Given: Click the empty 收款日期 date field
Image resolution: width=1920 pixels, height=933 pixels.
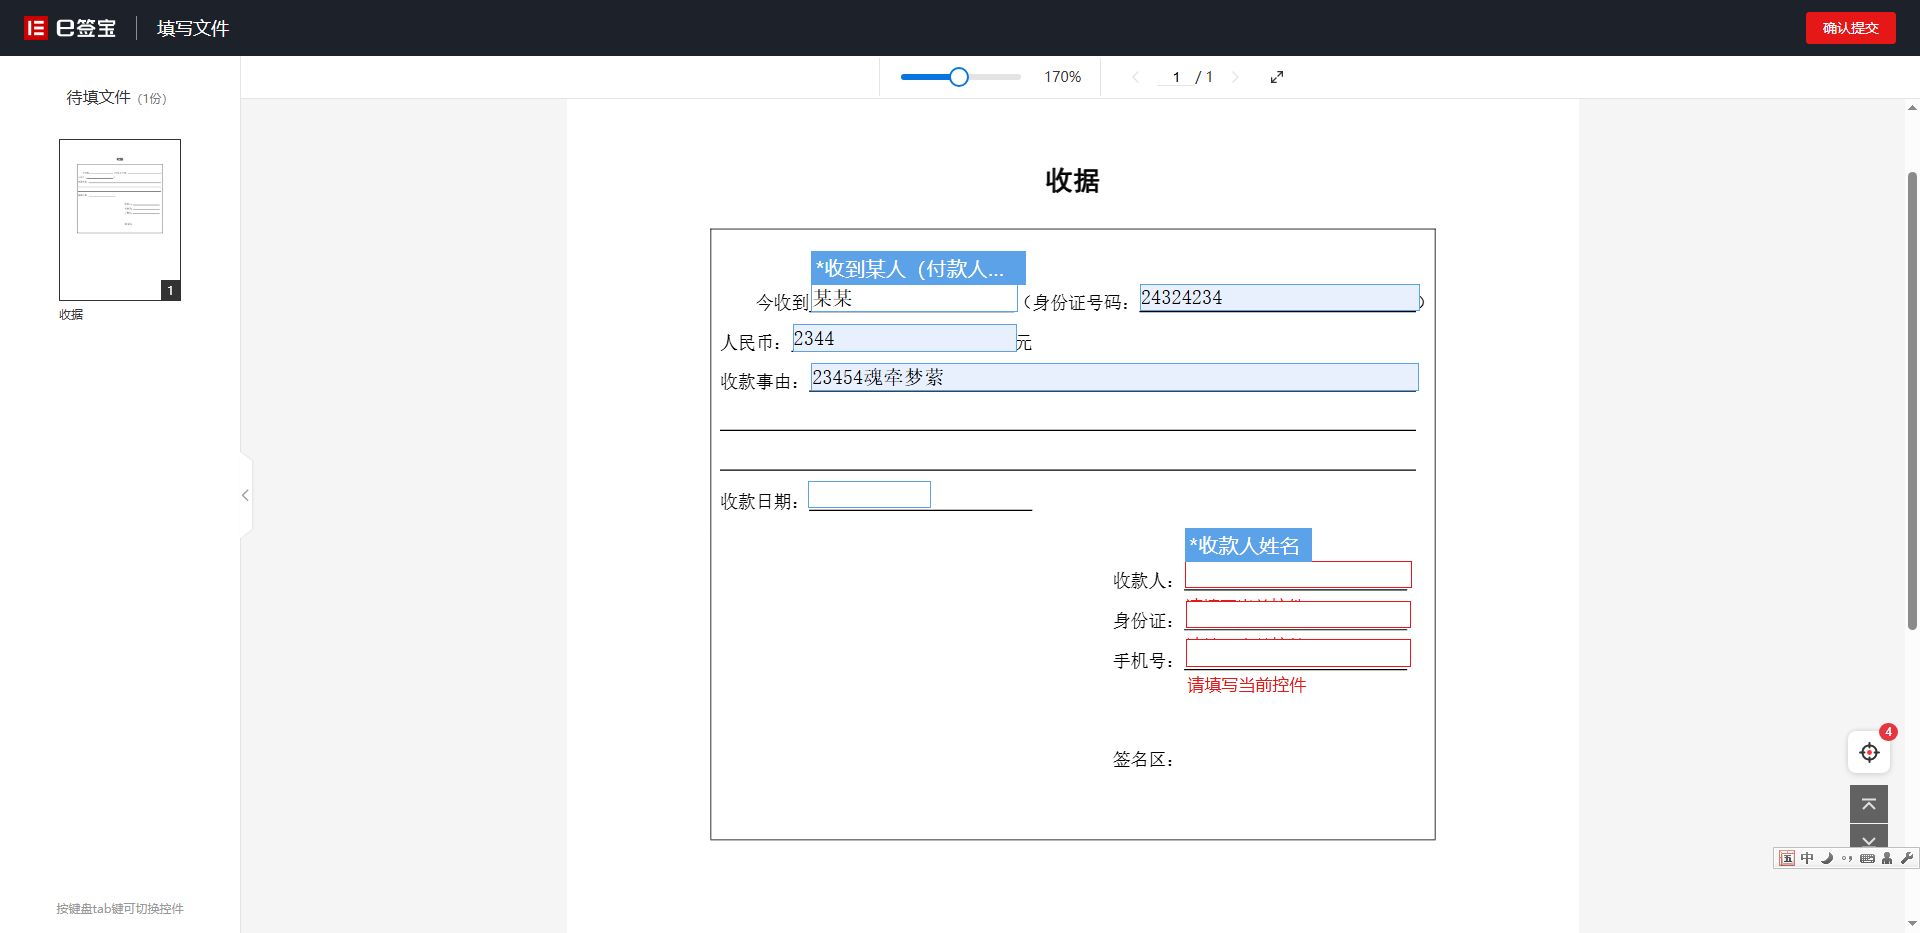Looking at the screenshot, I should pyautogui.click(x=869, y=494).
